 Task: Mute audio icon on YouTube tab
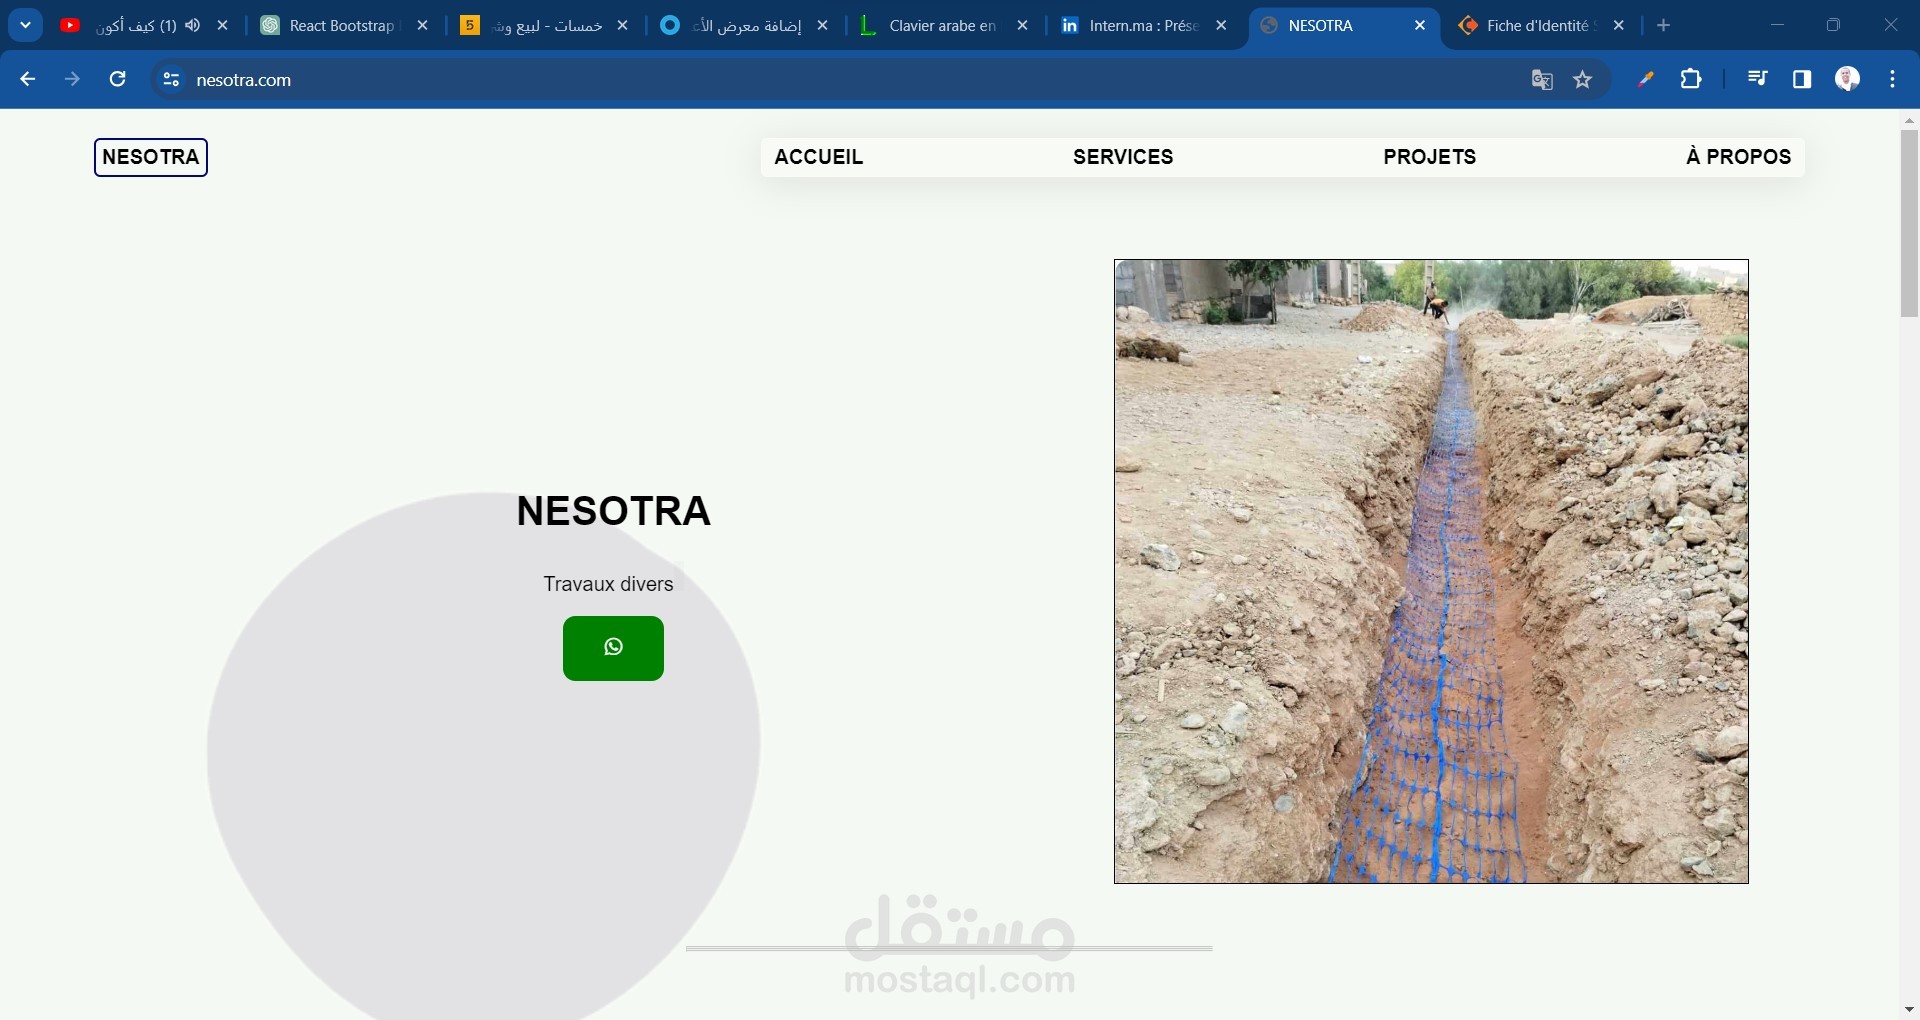tap(193, 26)
